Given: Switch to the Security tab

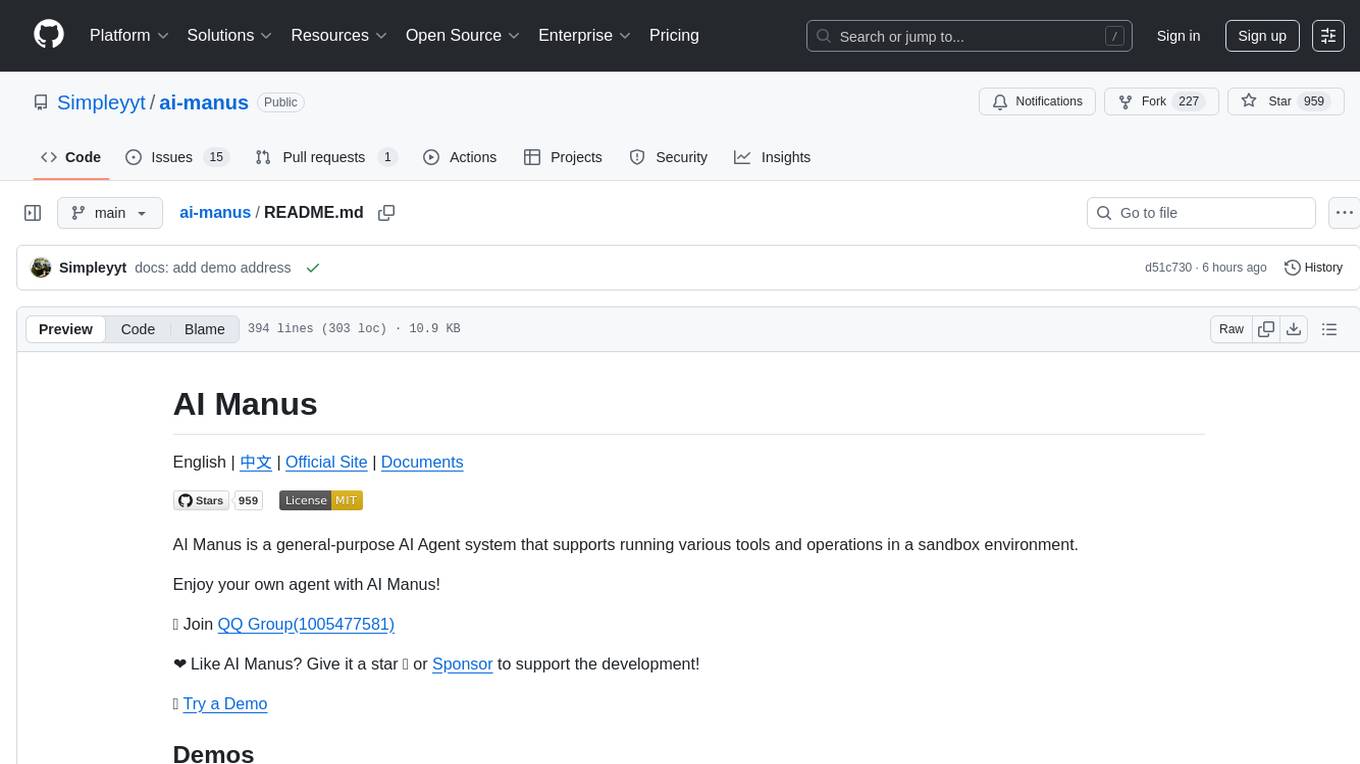Looking at the screenshot, I should pyautogui.click(x=668, y=157).
